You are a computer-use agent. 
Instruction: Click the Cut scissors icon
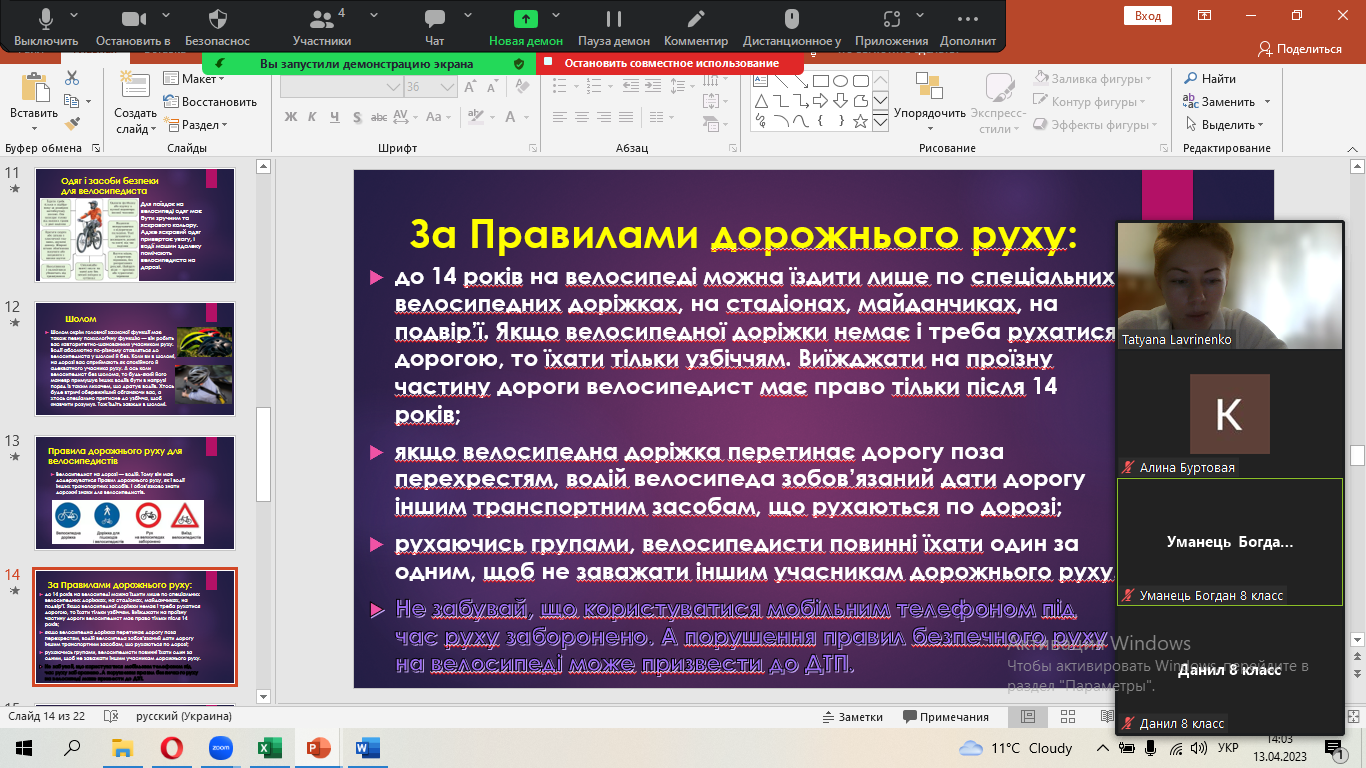pyautogui.click(x=72, y=79)
